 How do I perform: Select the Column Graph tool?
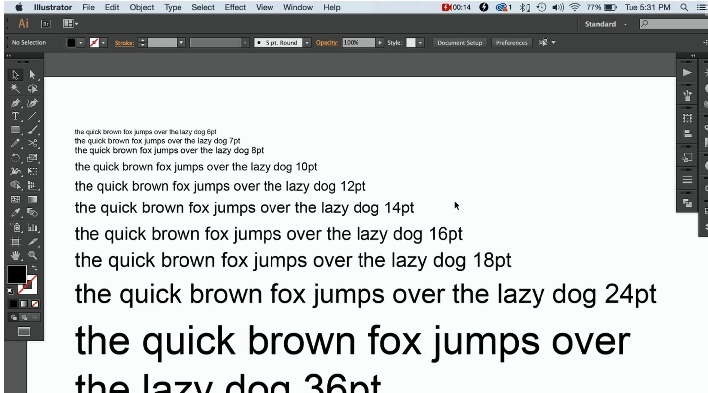tap(32, 228)
